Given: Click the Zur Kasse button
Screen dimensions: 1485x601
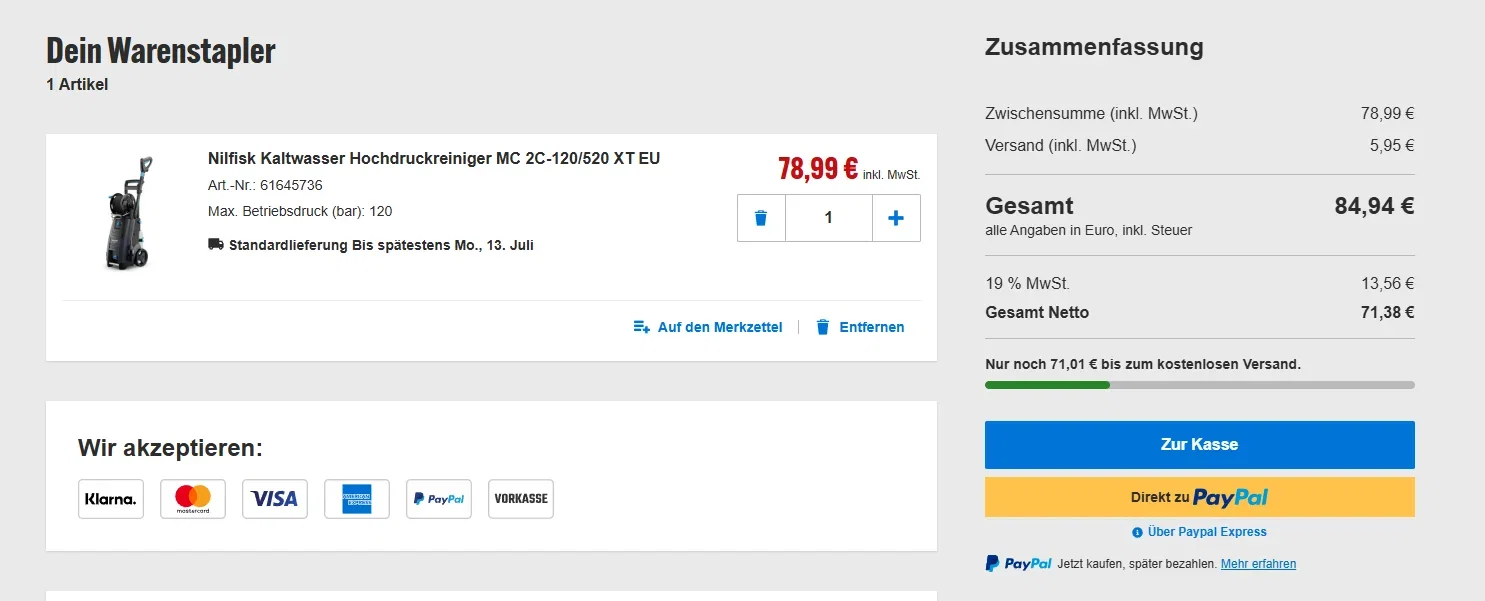Looking at the screenshot, I should pyautogui.click(x=1200, y=445).
